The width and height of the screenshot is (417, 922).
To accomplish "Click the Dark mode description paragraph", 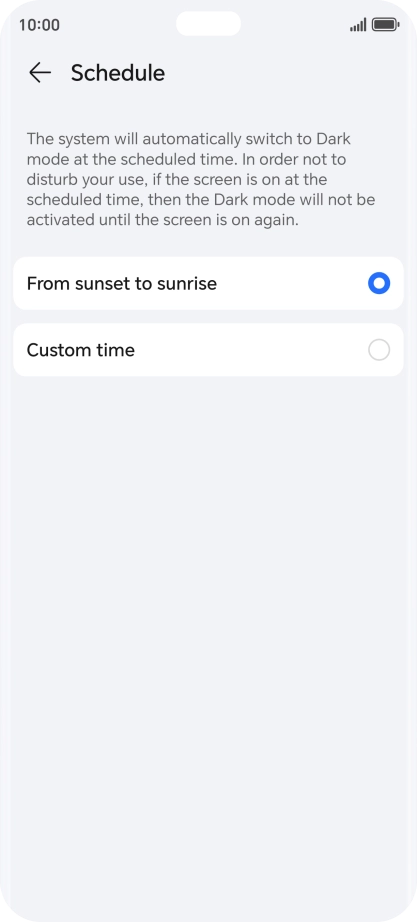I will click(201, 179).
